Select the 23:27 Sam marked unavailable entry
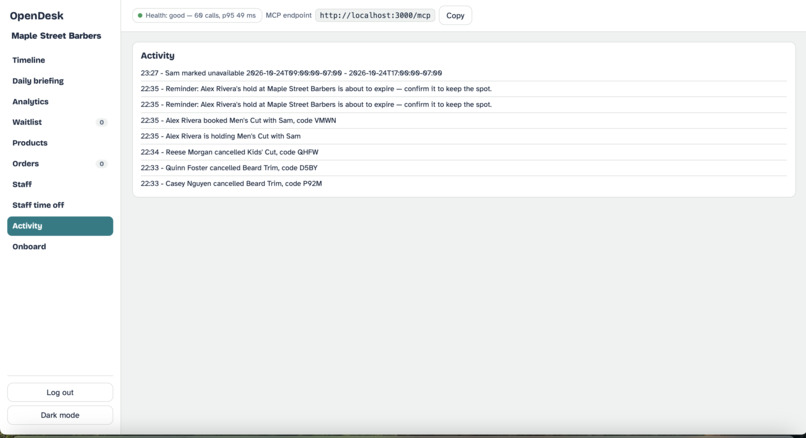 463,73
